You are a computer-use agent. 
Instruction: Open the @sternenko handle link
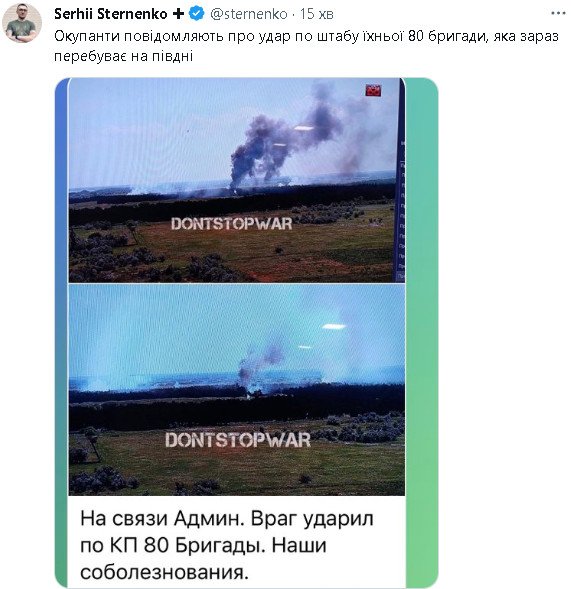(249, 14)
